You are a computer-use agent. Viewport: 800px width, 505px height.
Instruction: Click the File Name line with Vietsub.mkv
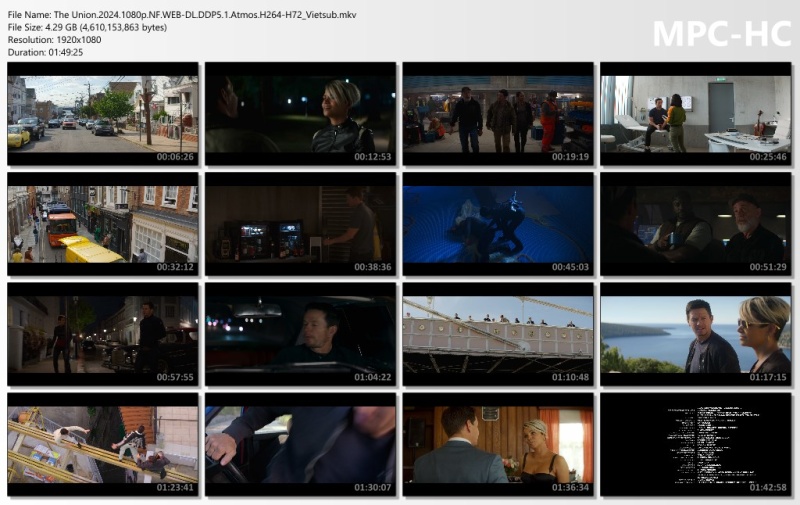tap(182, 15)
